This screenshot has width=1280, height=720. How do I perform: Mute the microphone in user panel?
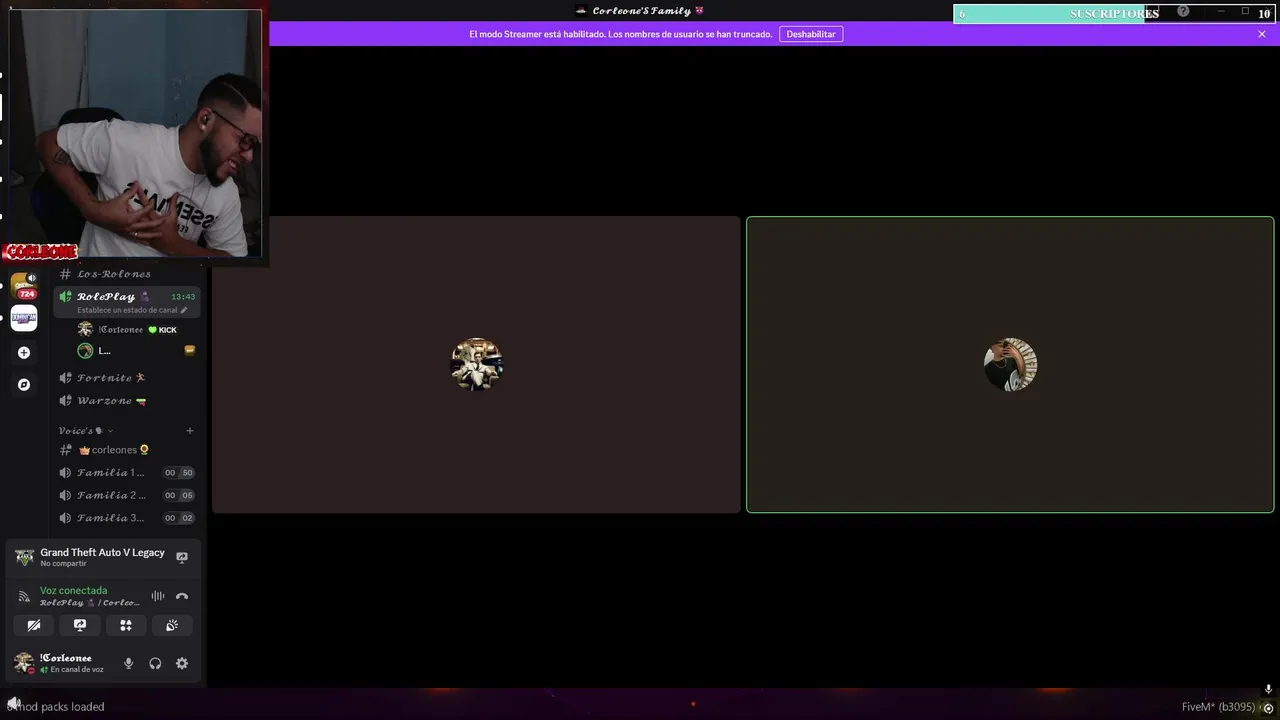tap(128, 663)
